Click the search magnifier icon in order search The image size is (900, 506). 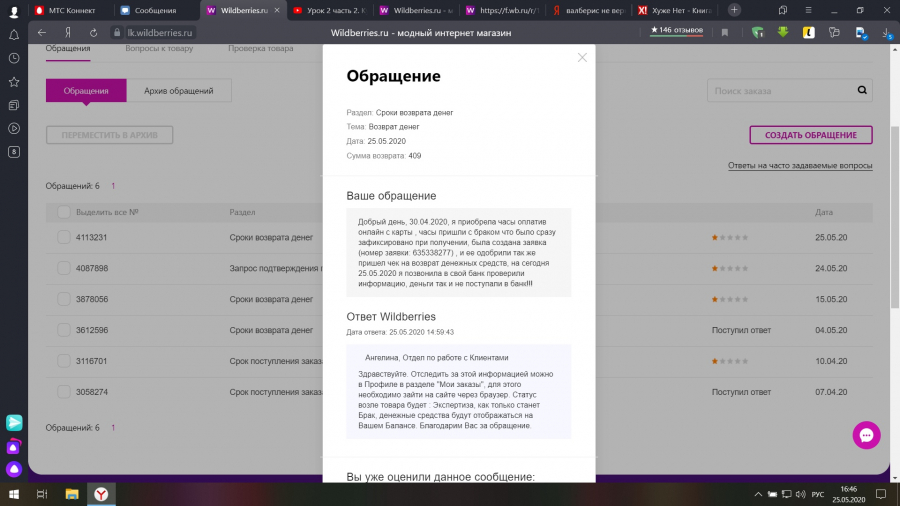click(x=864, y=91)
